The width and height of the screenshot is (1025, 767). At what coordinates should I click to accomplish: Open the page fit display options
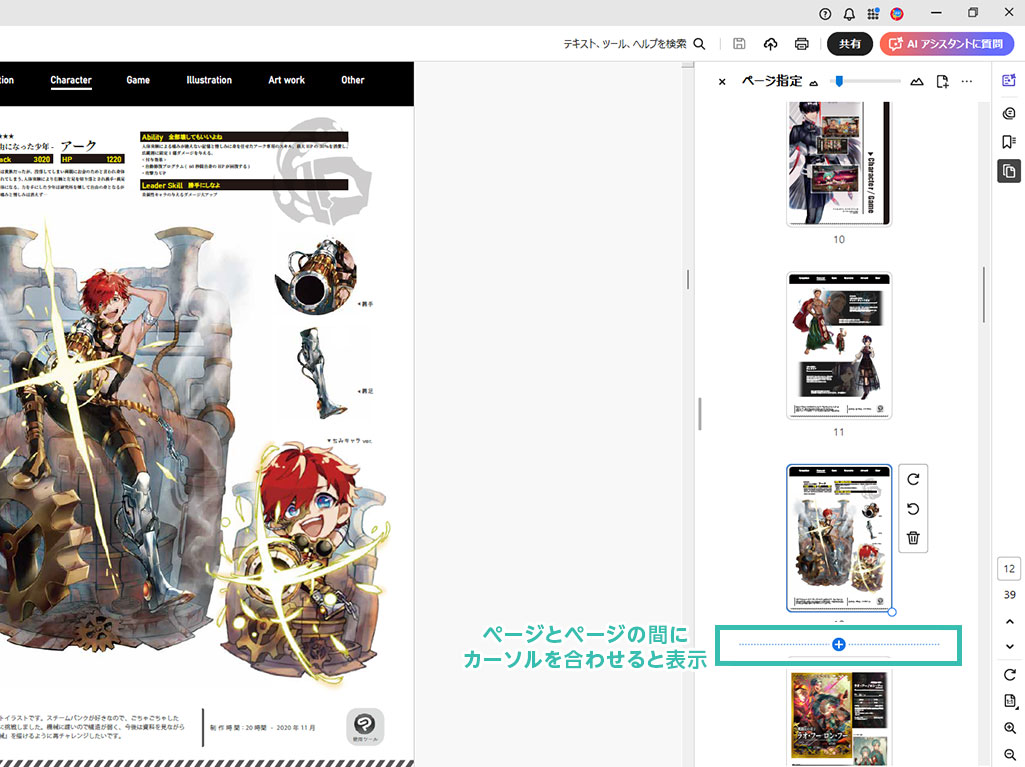point(1009,701)
